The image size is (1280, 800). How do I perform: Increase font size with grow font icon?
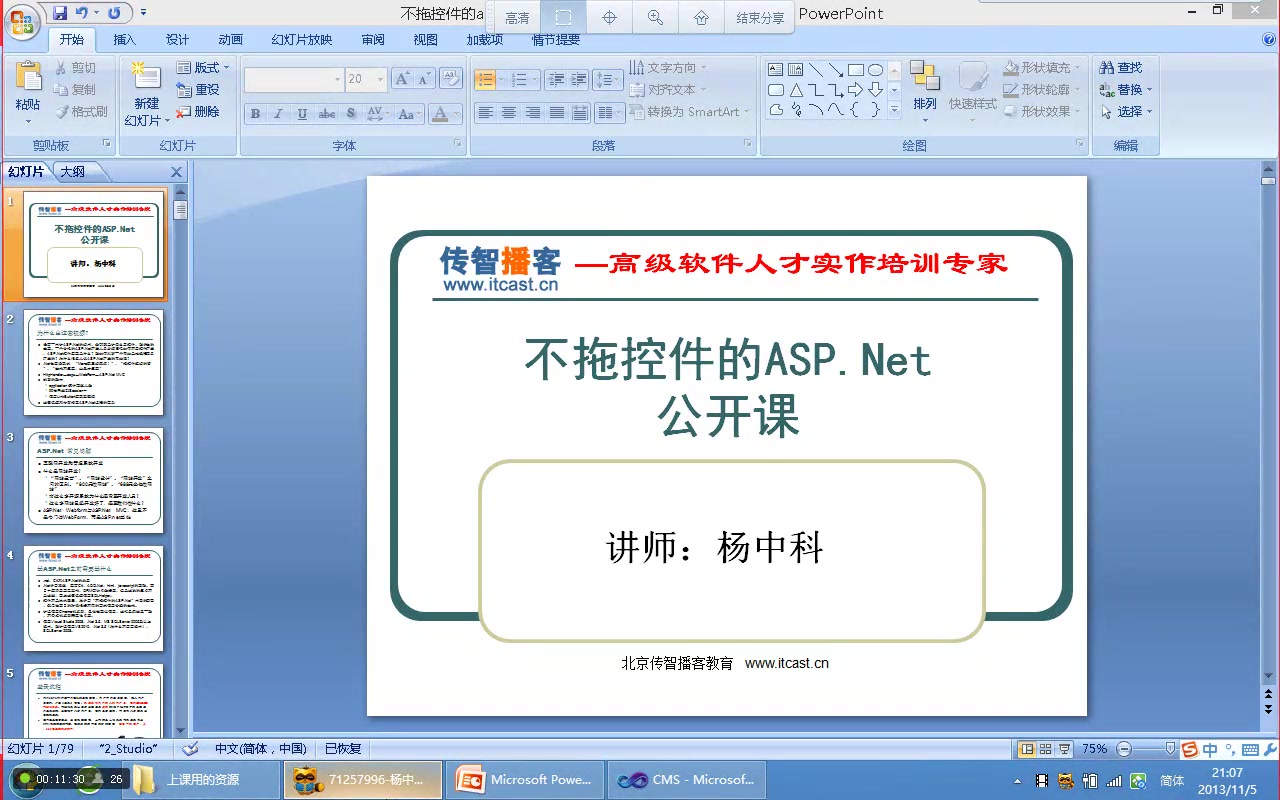[x=402, y=79]
